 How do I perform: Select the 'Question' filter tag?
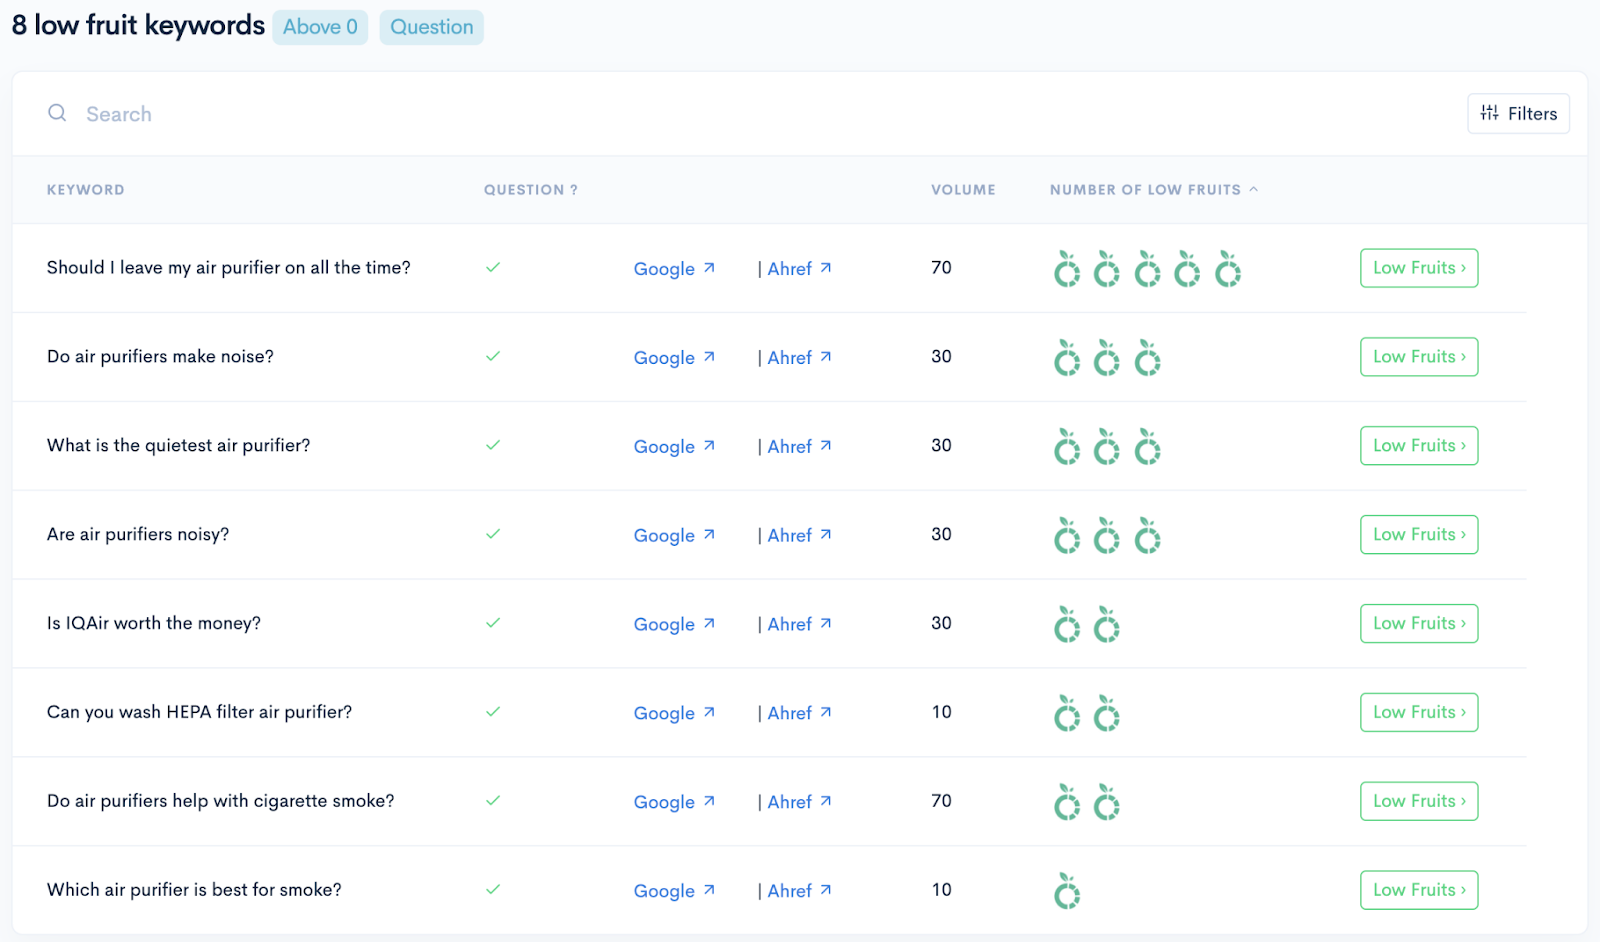click(432, 27)
